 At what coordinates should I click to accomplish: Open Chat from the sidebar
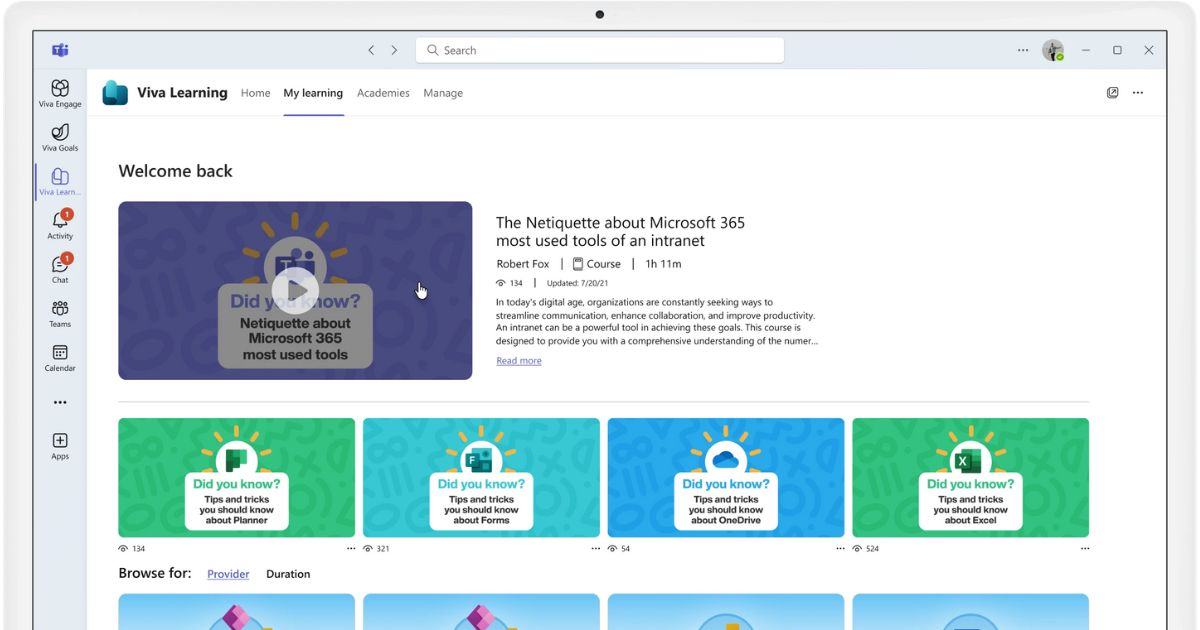60,268
